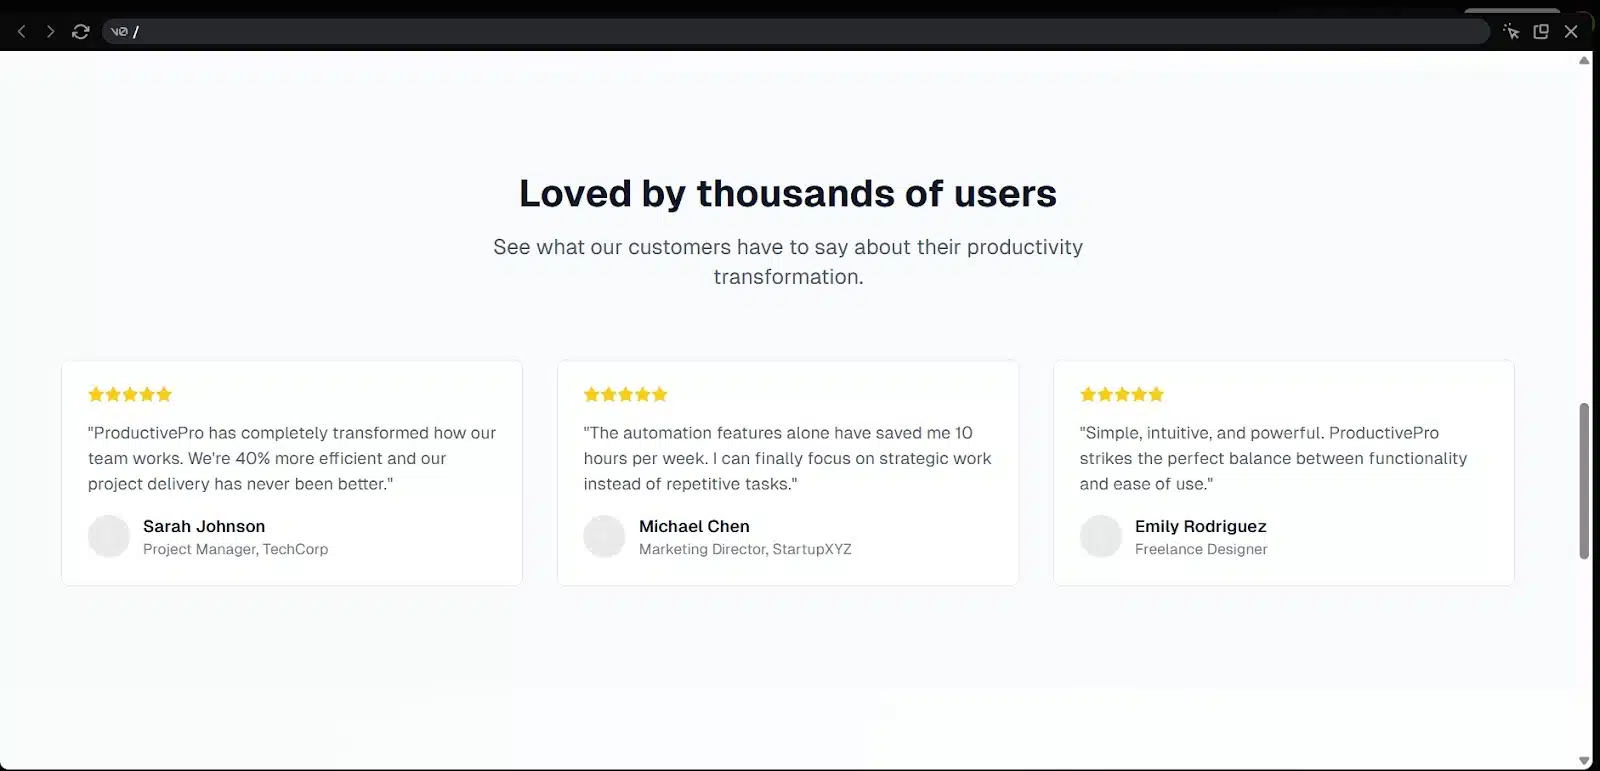Select the Sarah Johnson name text
Viewport: 1600px width, 771px height.
[204, 526]
